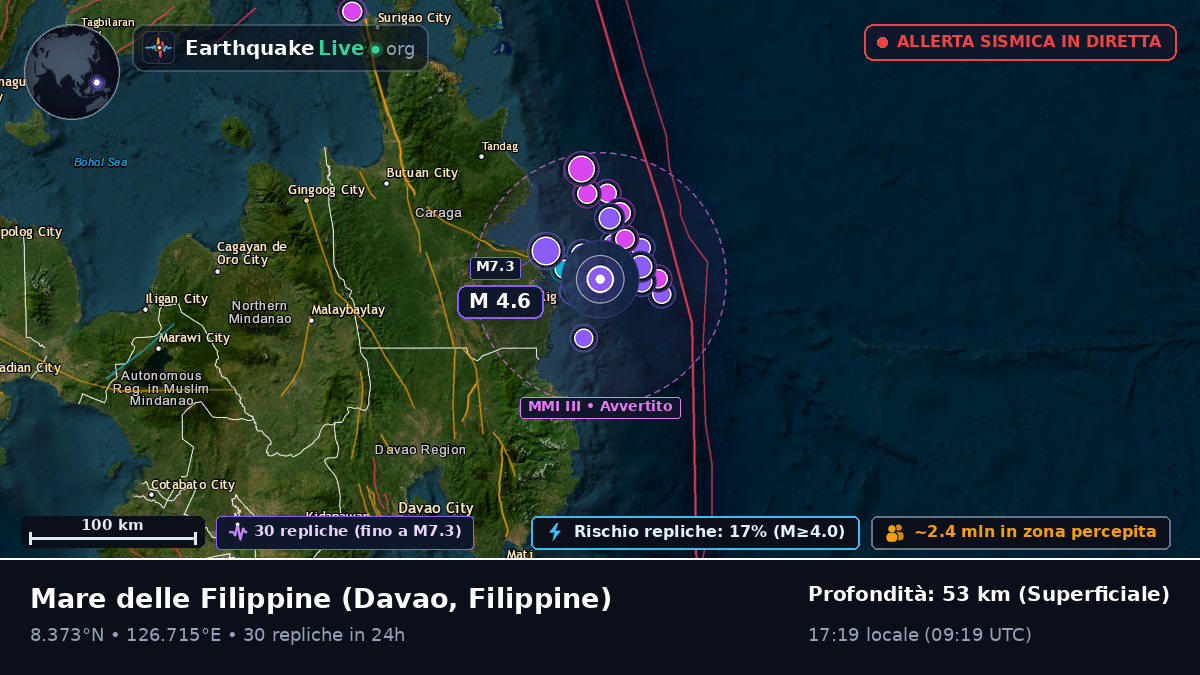Click the ~2.4 mln in zona percepita badge
Viewport: 1200px width, 675px height.
pos(1020,532)
